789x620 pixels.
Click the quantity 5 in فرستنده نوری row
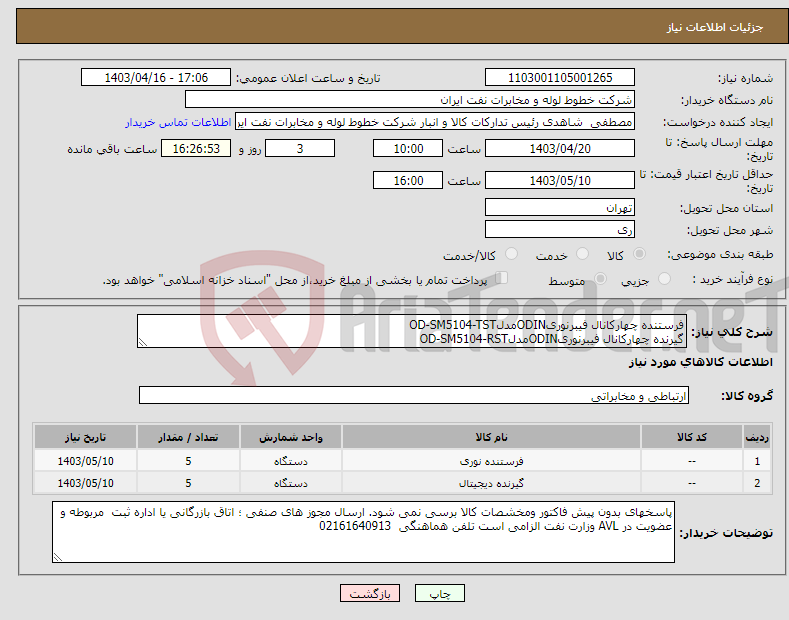click(x=188, y=461)
